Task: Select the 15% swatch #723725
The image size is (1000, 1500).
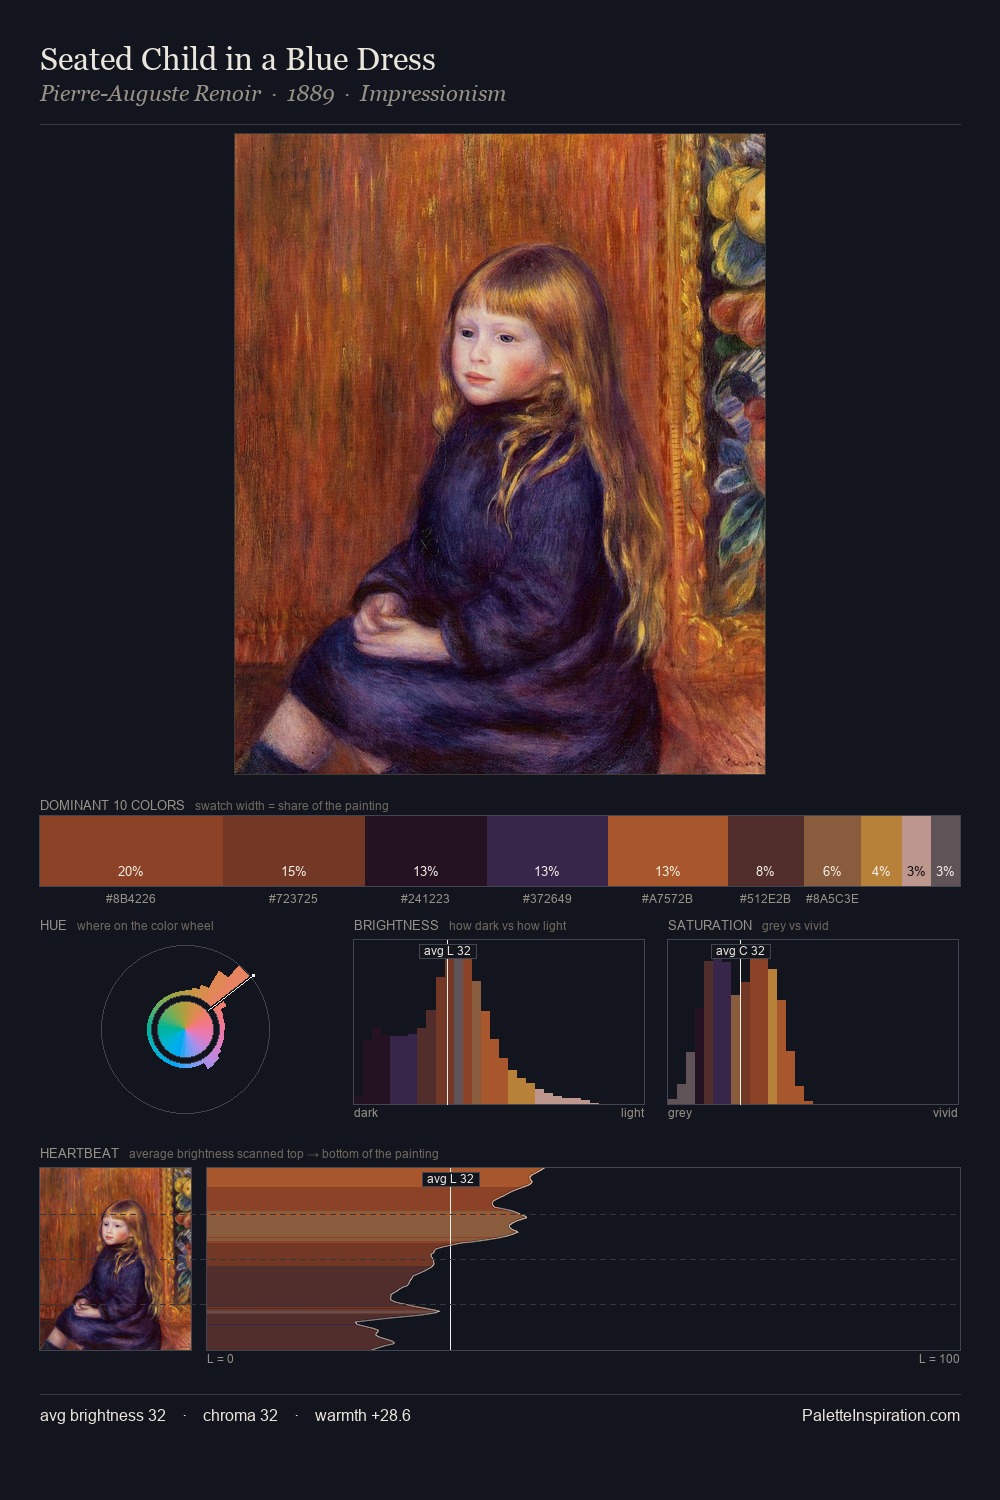Action: point(294,851)
